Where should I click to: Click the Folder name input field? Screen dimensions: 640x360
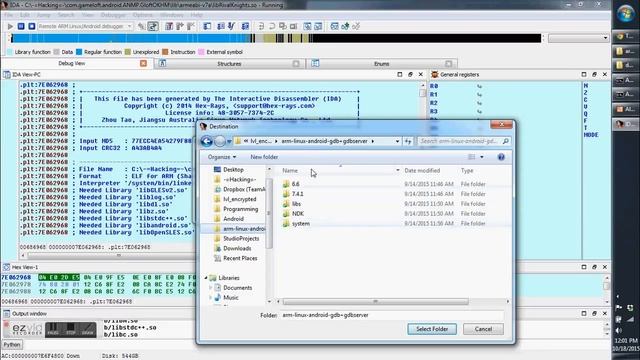[x=392, y=315]
